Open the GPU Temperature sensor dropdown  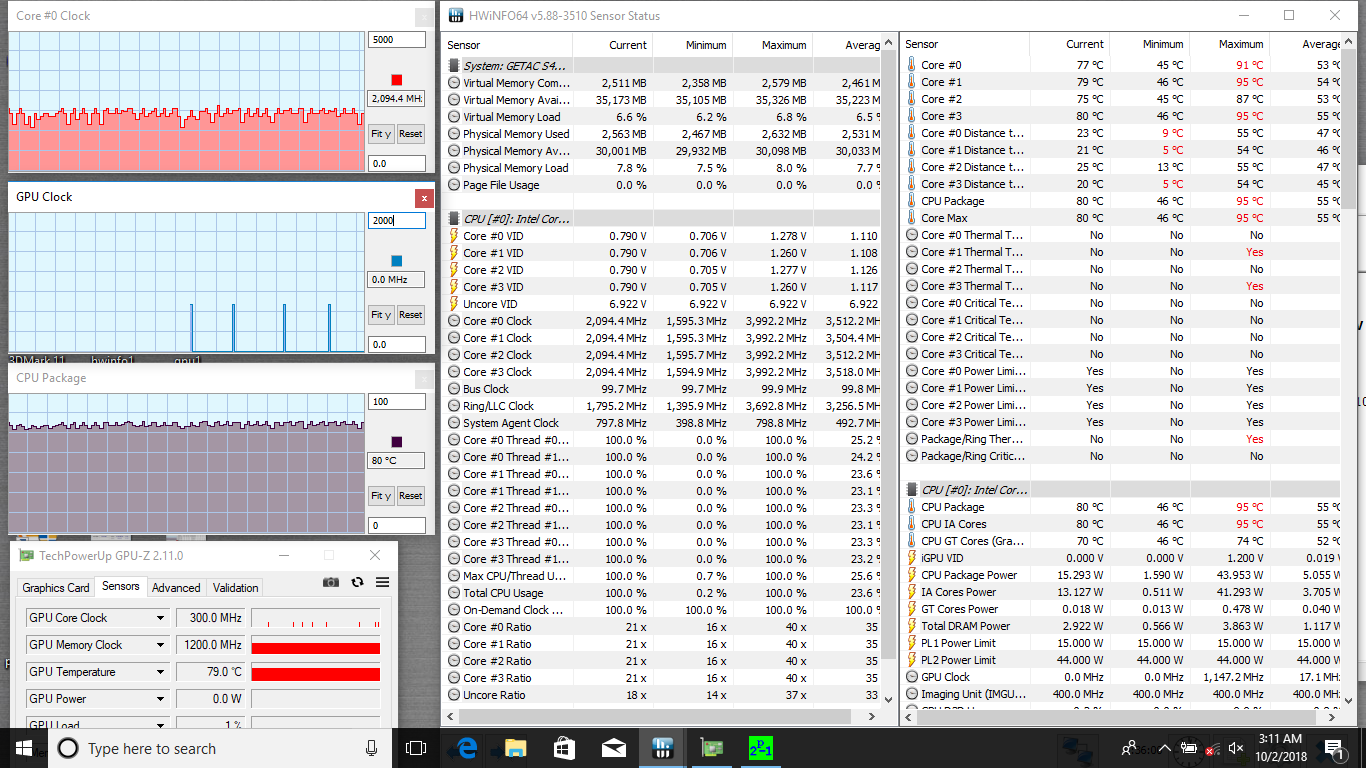pos(160,672)
